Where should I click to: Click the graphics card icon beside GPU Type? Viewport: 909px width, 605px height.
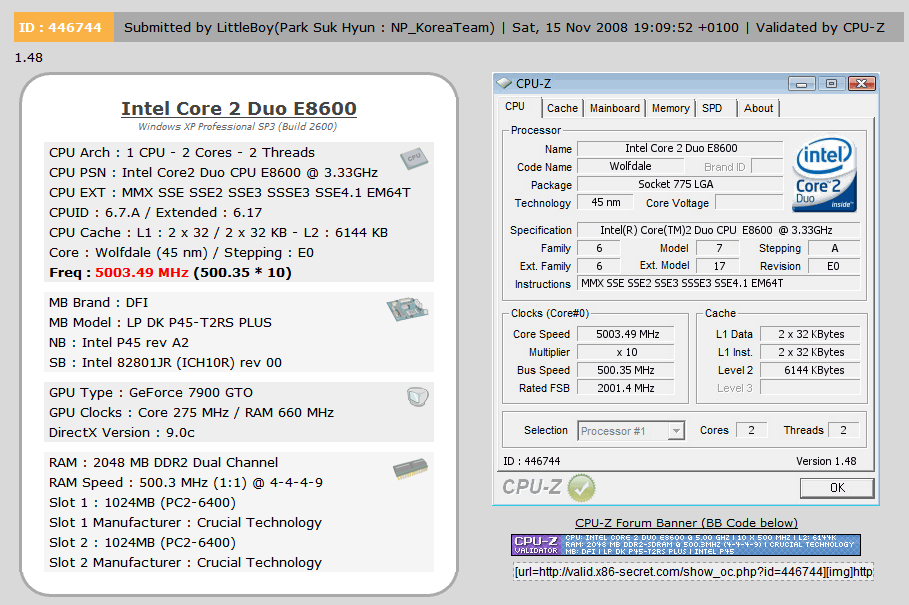(x=417, y=396)
